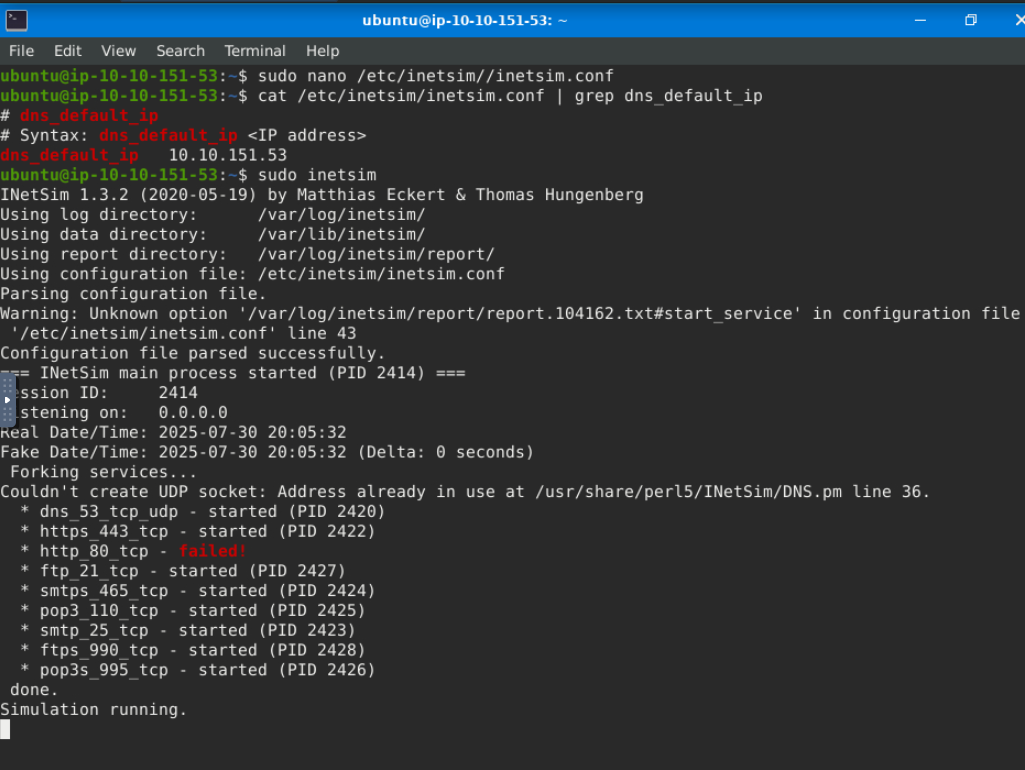Screen dimensions: 1025x770
Task: Open the Terminal menu
Action: 255,51
